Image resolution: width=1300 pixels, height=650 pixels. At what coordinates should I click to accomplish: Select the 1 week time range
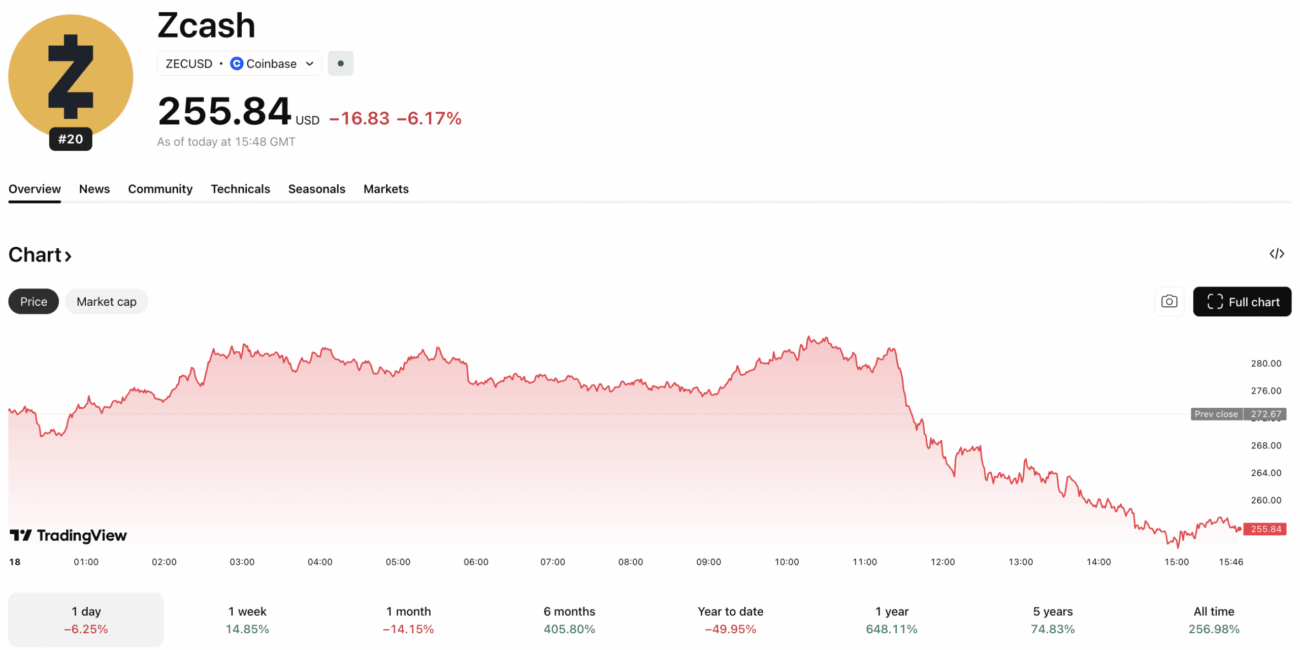click(x=246, y=620)
